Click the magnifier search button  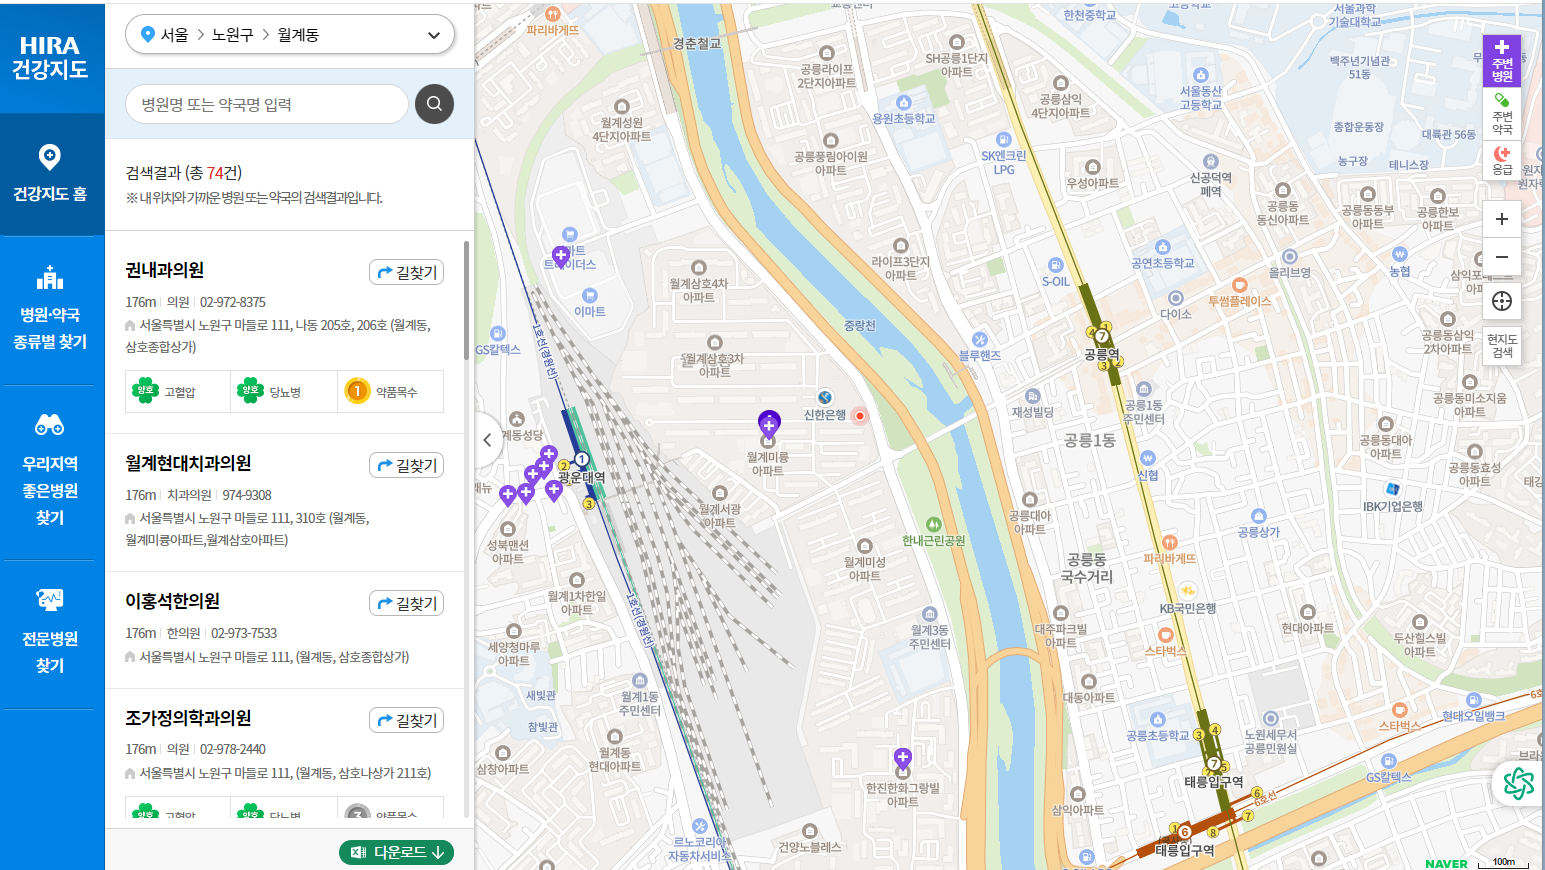[434, 104]
